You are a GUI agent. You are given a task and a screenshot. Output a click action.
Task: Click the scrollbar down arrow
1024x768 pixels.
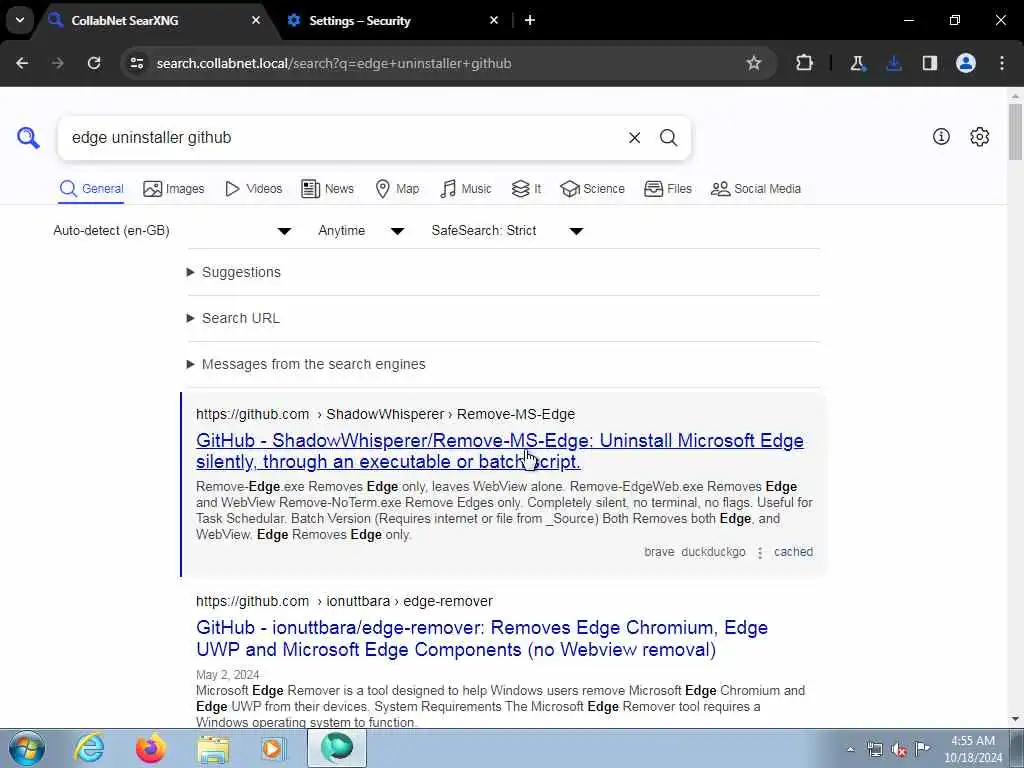pyautogui.click(x=1015, y=719)
